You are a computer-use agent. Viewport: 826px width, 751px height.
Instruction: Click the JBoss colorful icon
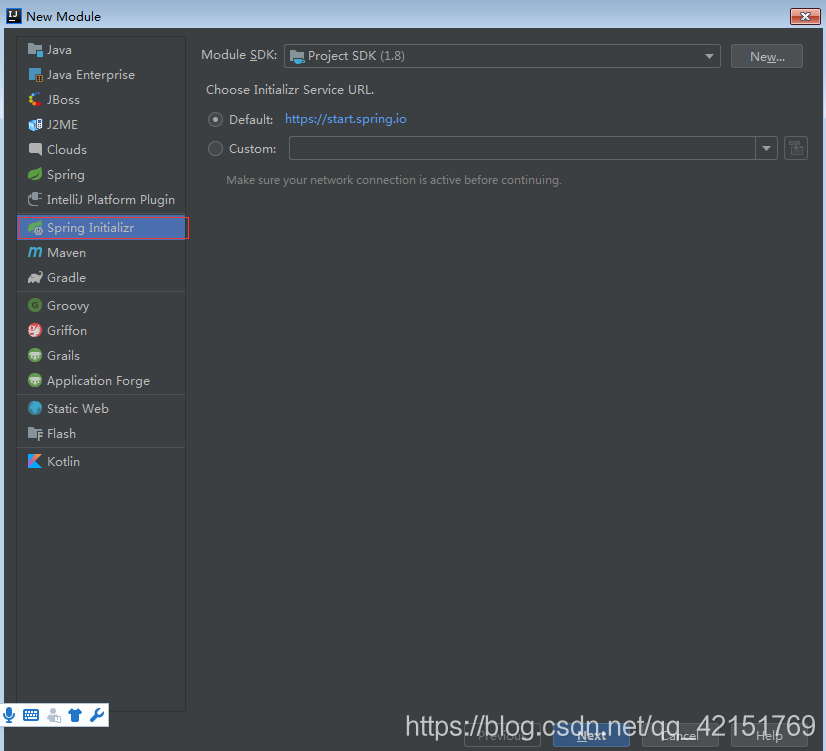tap(35, 100)
